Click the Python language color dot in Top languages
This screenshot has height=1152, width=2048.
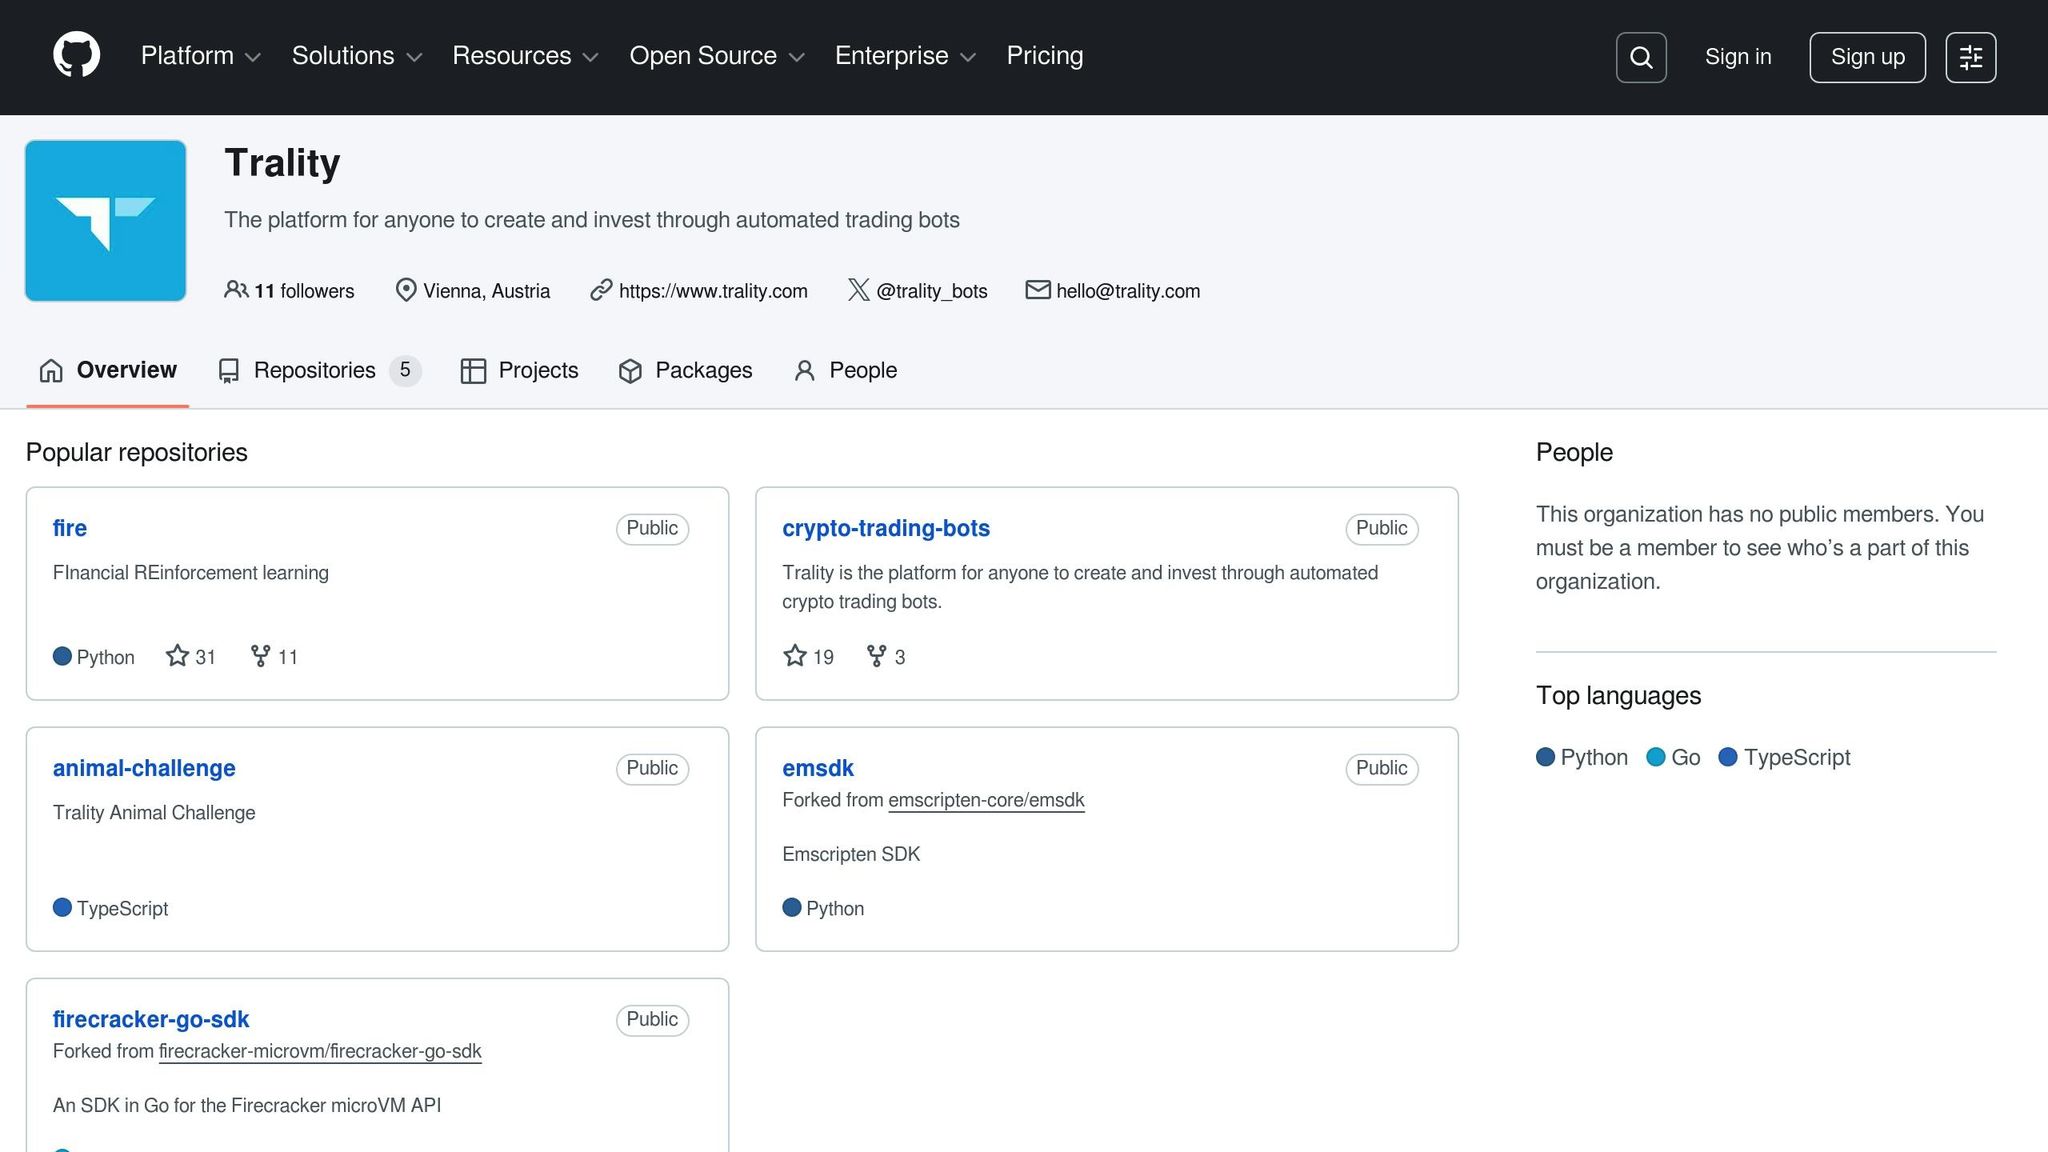1545,757
